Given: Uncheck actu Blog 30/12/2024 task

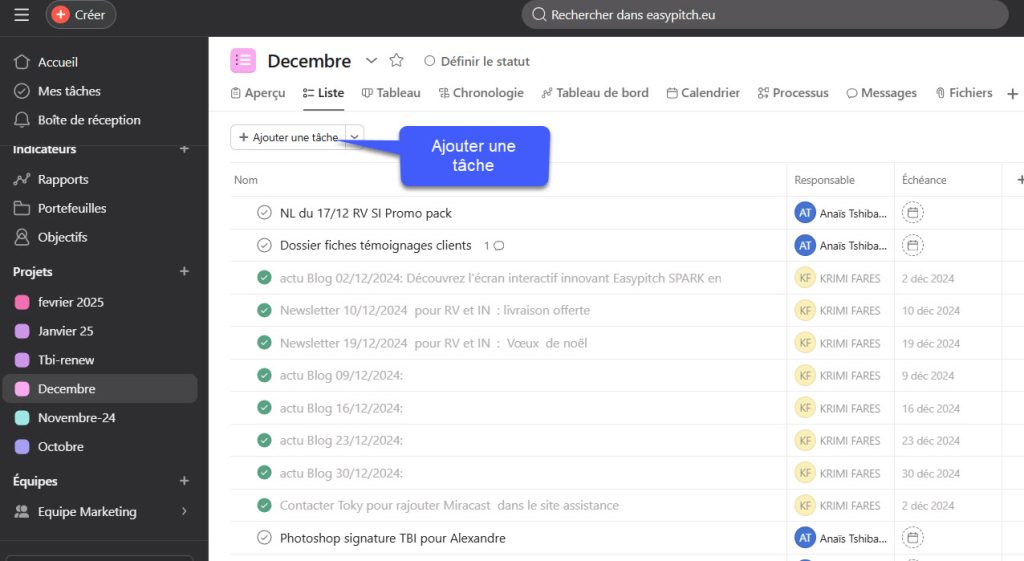Looking at the screenshot, I should pos(264,473).
